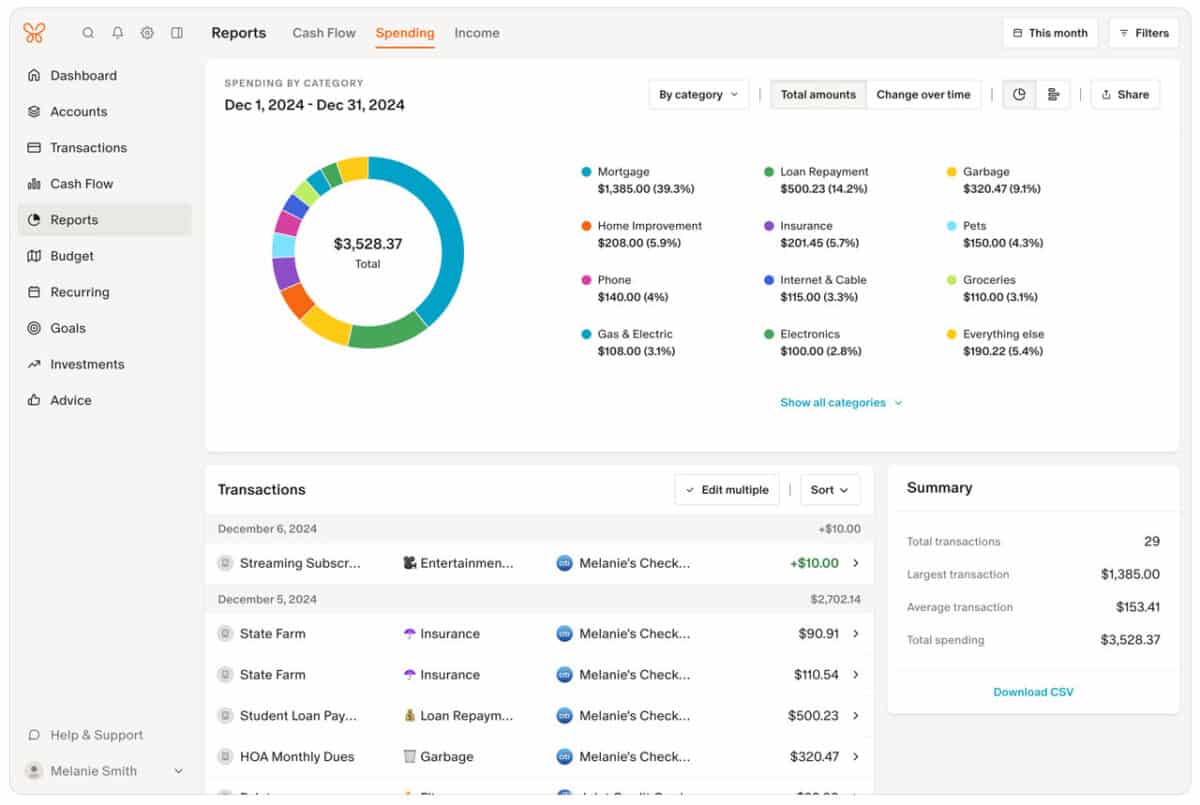Expand Show all categories
1200x805 pixels.
840,403
